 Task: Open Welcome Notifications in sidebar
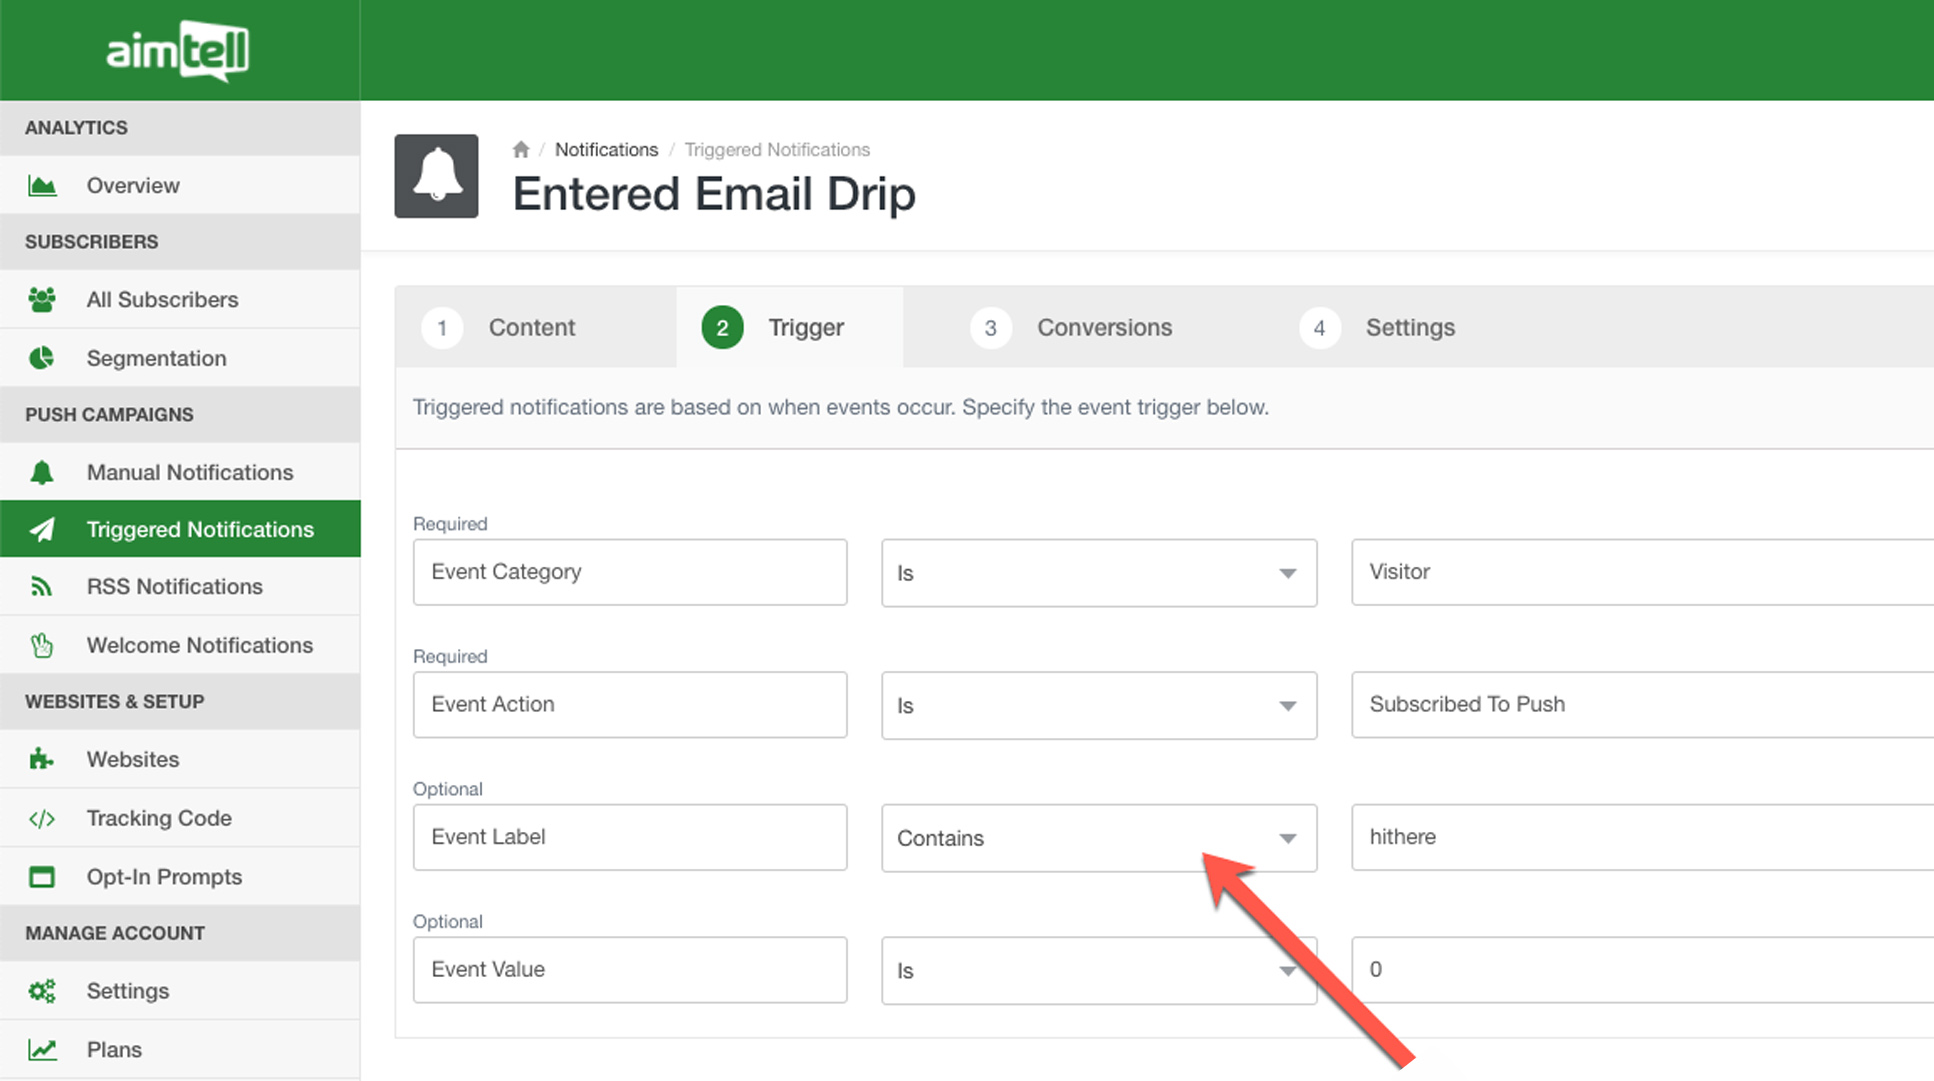[x=199, y=645]
